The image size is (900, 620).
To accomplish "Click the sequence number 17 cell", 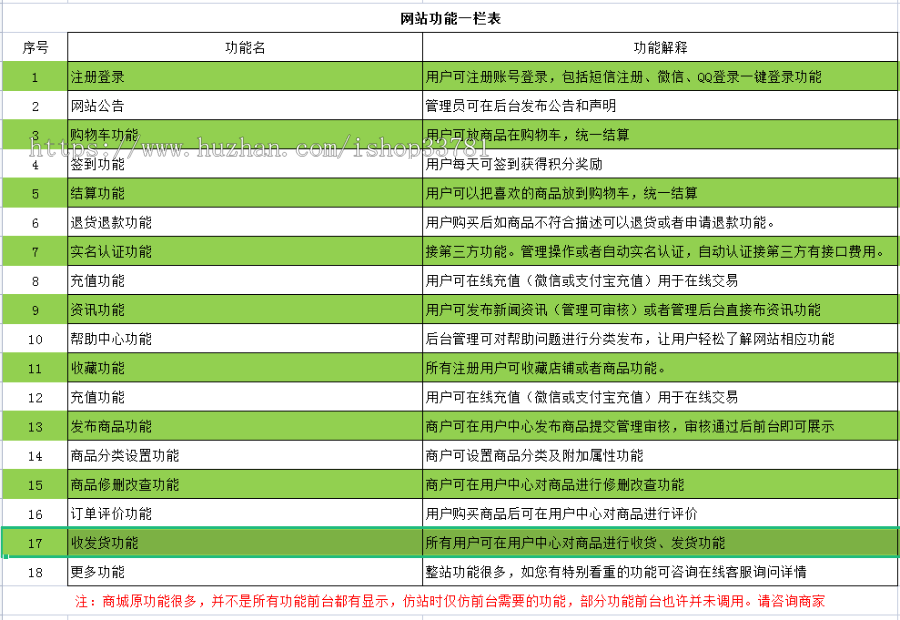I will (x=35, y=543).
